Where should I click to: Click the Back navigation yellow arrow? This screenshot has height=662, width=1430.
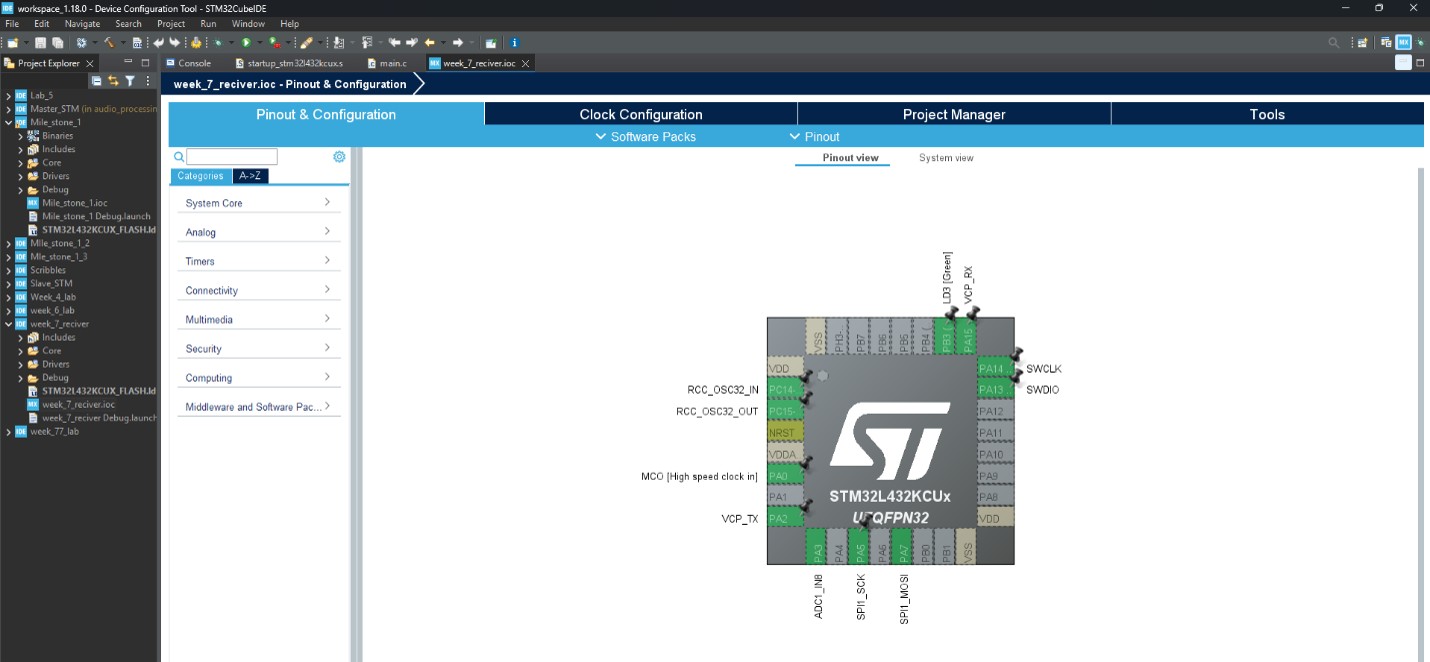pos(429,43)
